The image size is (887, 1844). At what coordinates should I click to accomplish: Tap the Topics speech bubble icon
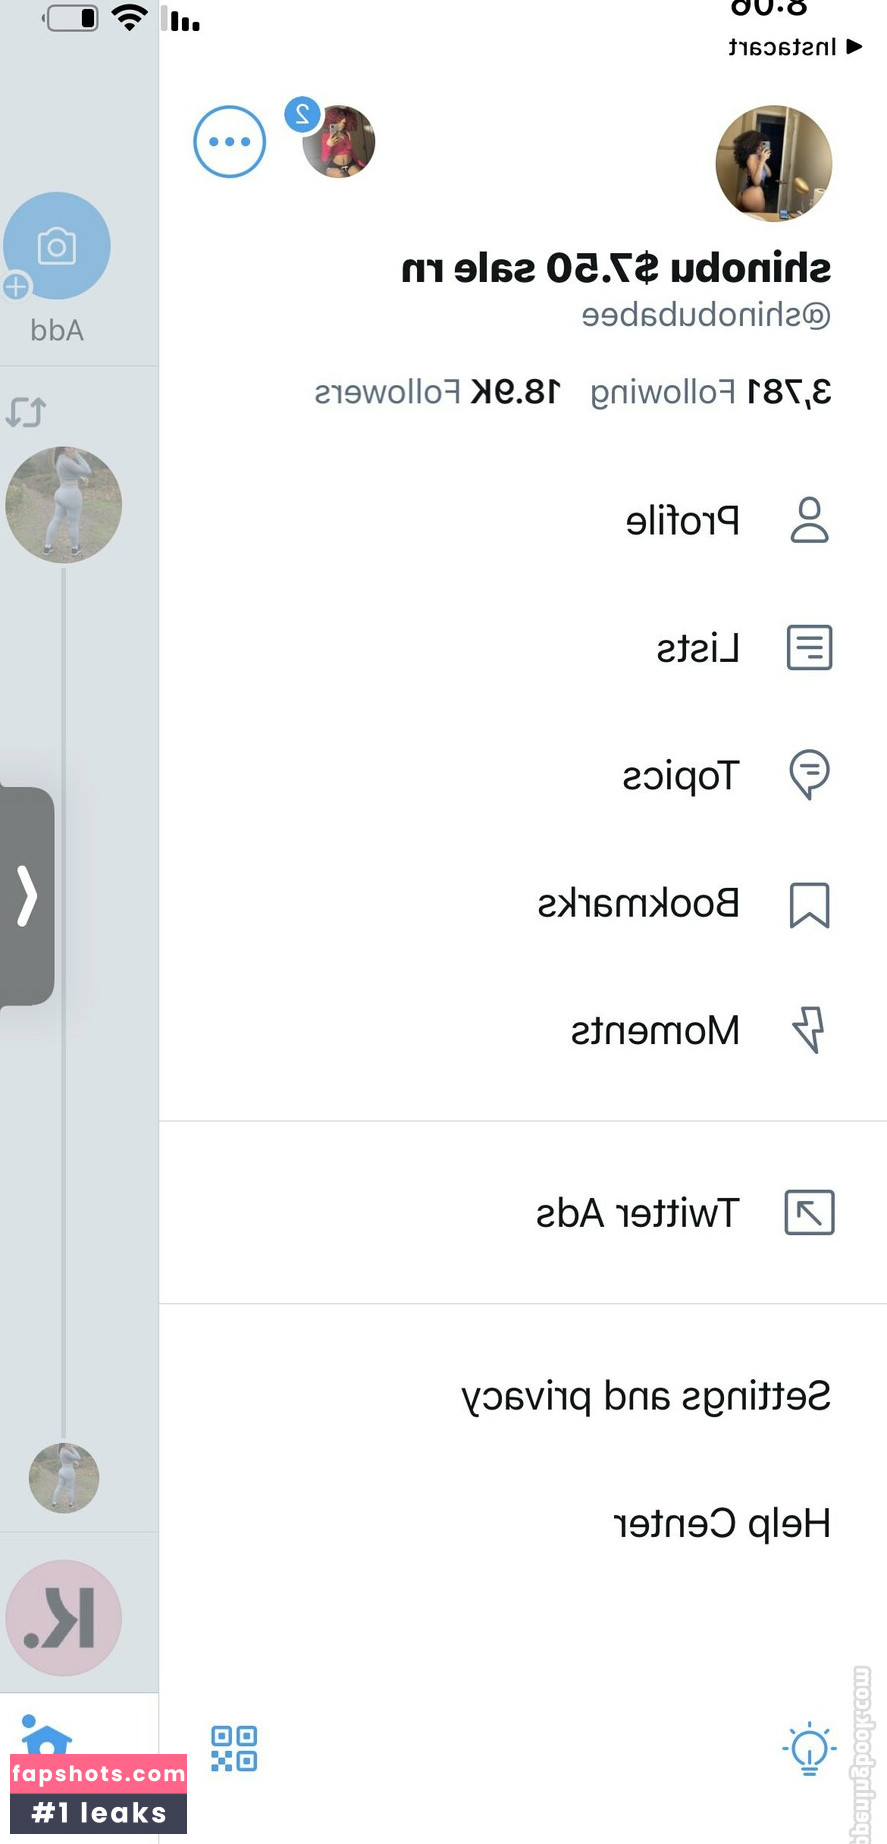pos(809,775)
